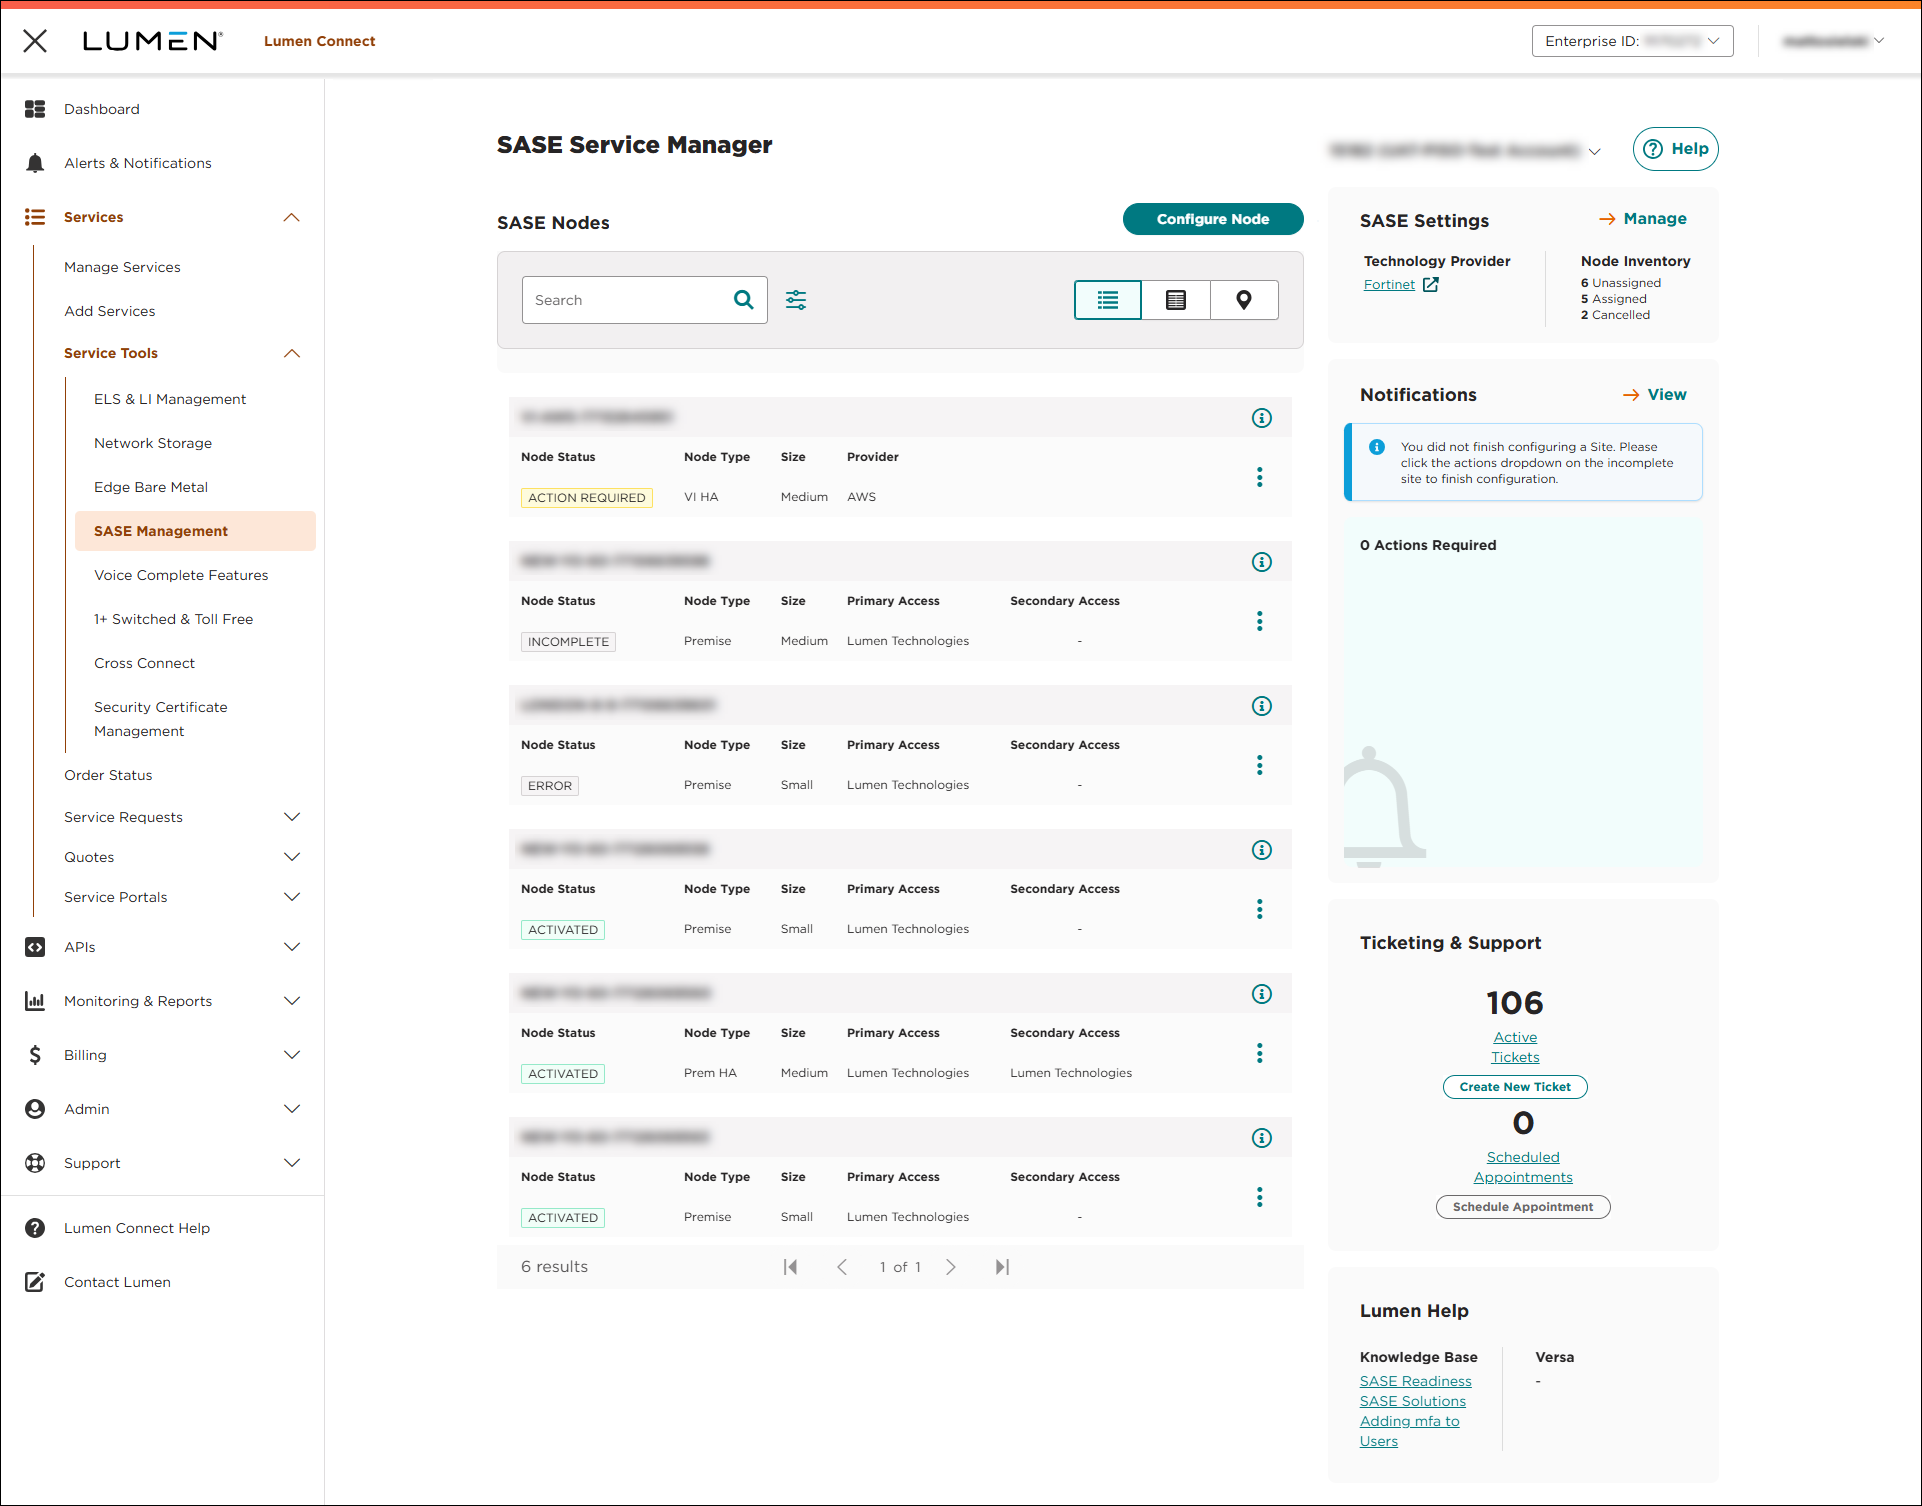
Task: Open SASE Readiness knowledge base link
Action: pos(1416,1381)
